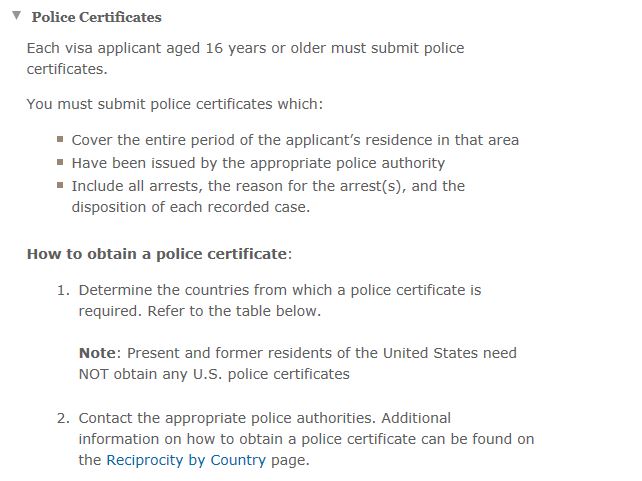Screen dimensions: 642x481
Task: Open the Reciprocity by Country link
Action: click(x=186, y=460)
